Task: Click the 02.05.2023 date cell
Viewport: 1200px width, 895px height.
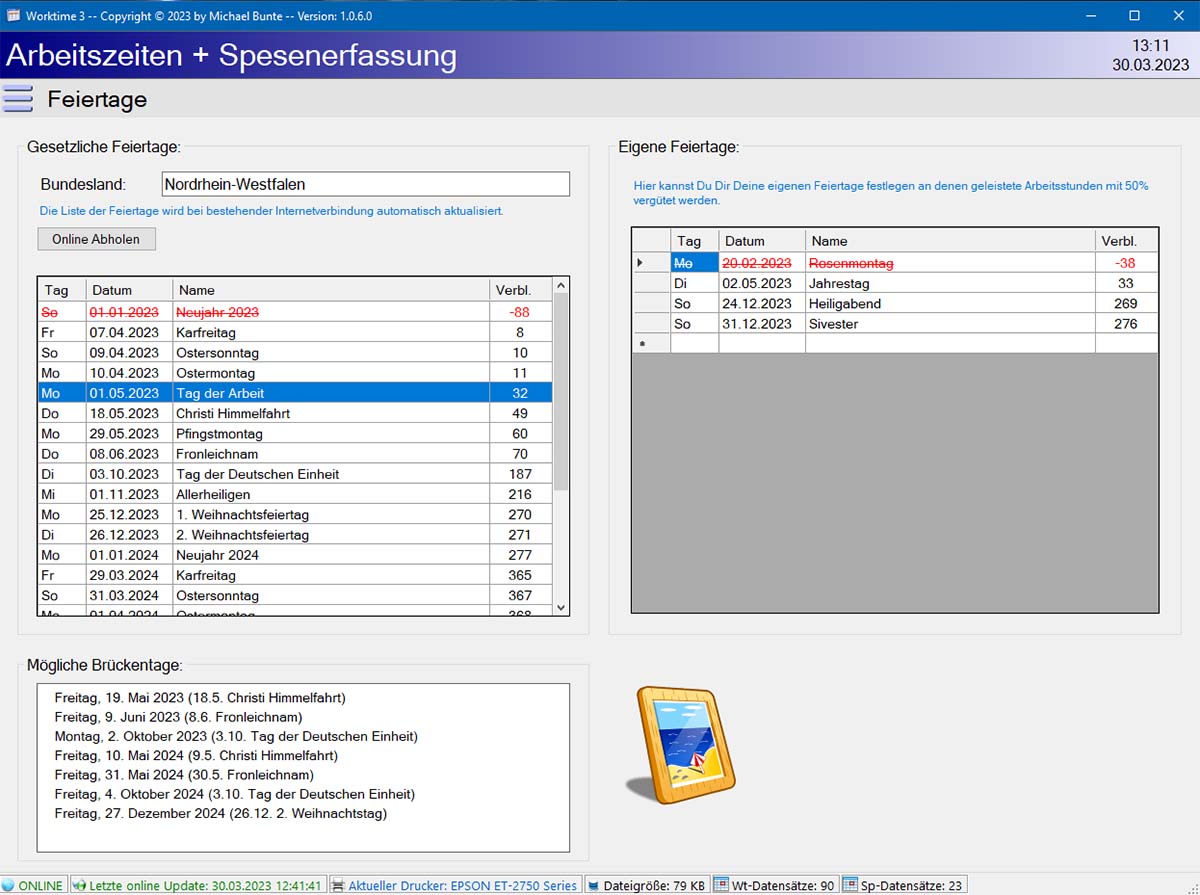Action: point(762,283)
